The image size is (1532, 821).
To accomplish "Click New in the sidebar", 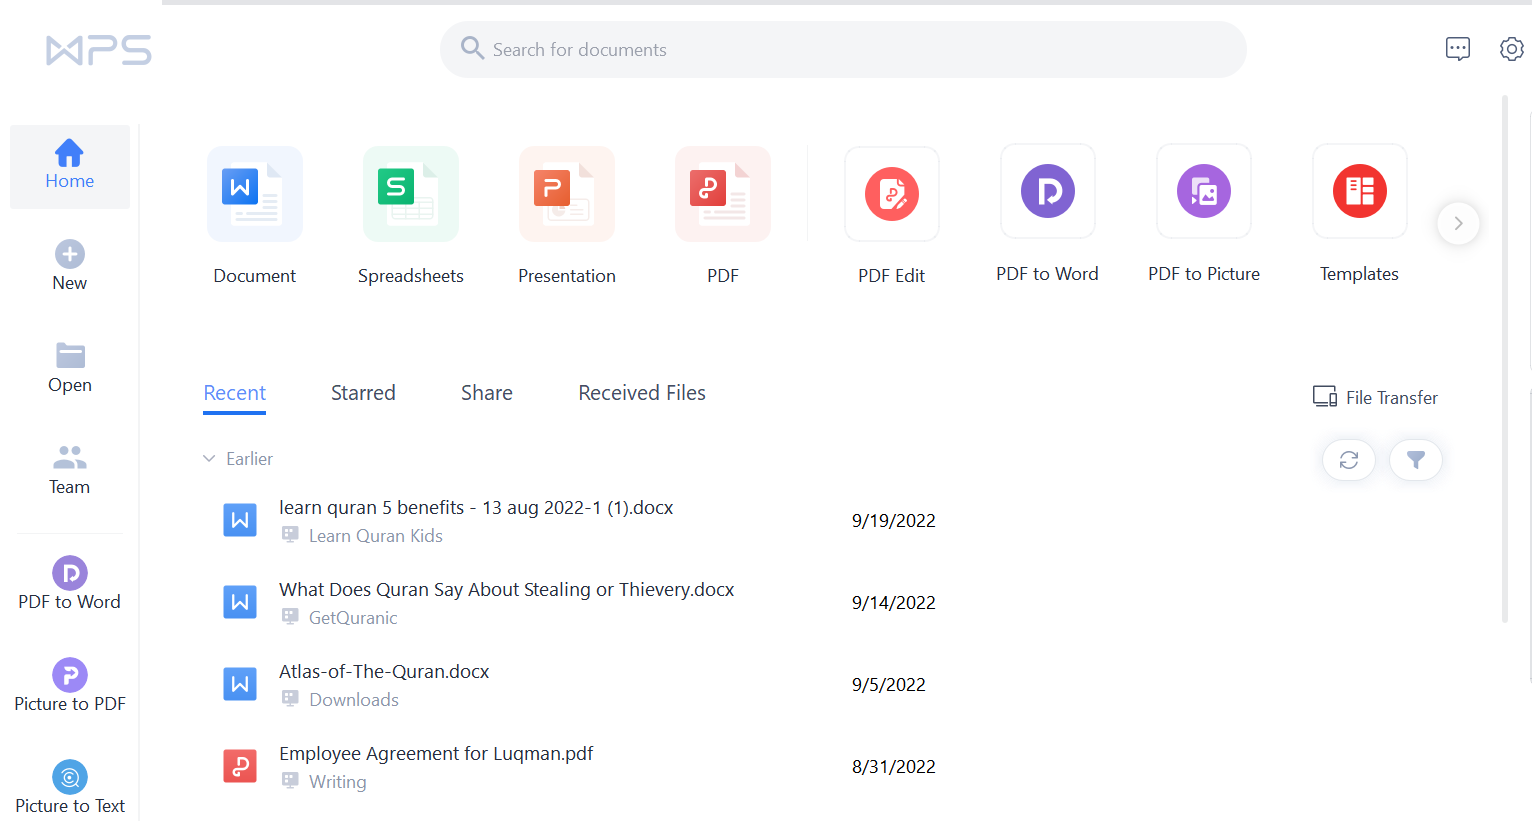I will tap(70, 267).
